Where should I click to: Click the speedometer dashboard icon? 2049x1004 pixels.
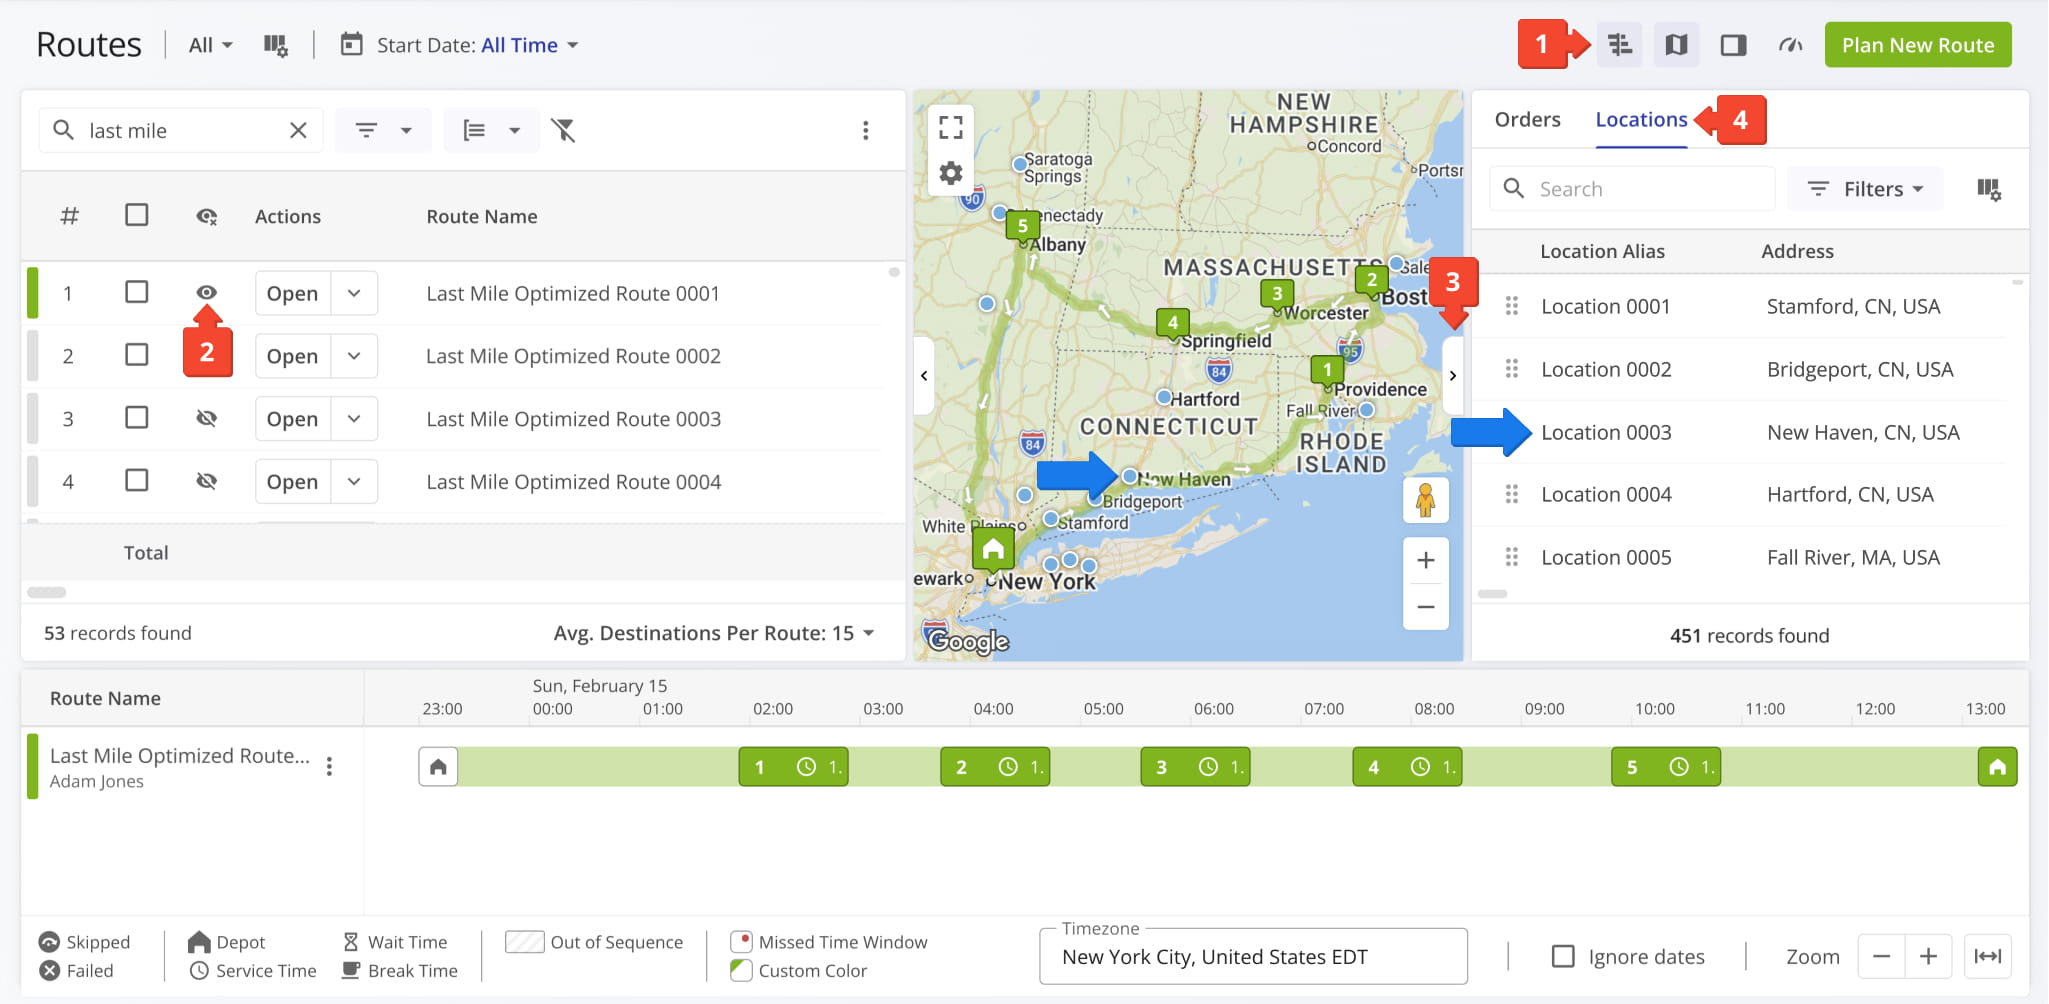1790,45
